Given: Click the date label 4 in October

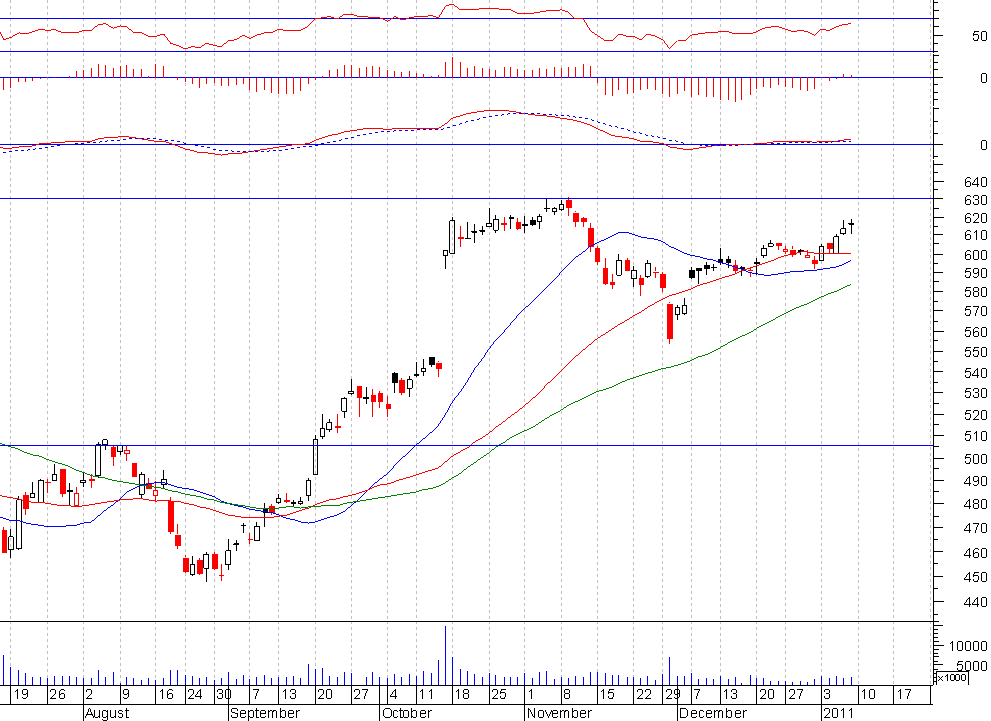Looking at the screenshot, I should coord(393,694).
